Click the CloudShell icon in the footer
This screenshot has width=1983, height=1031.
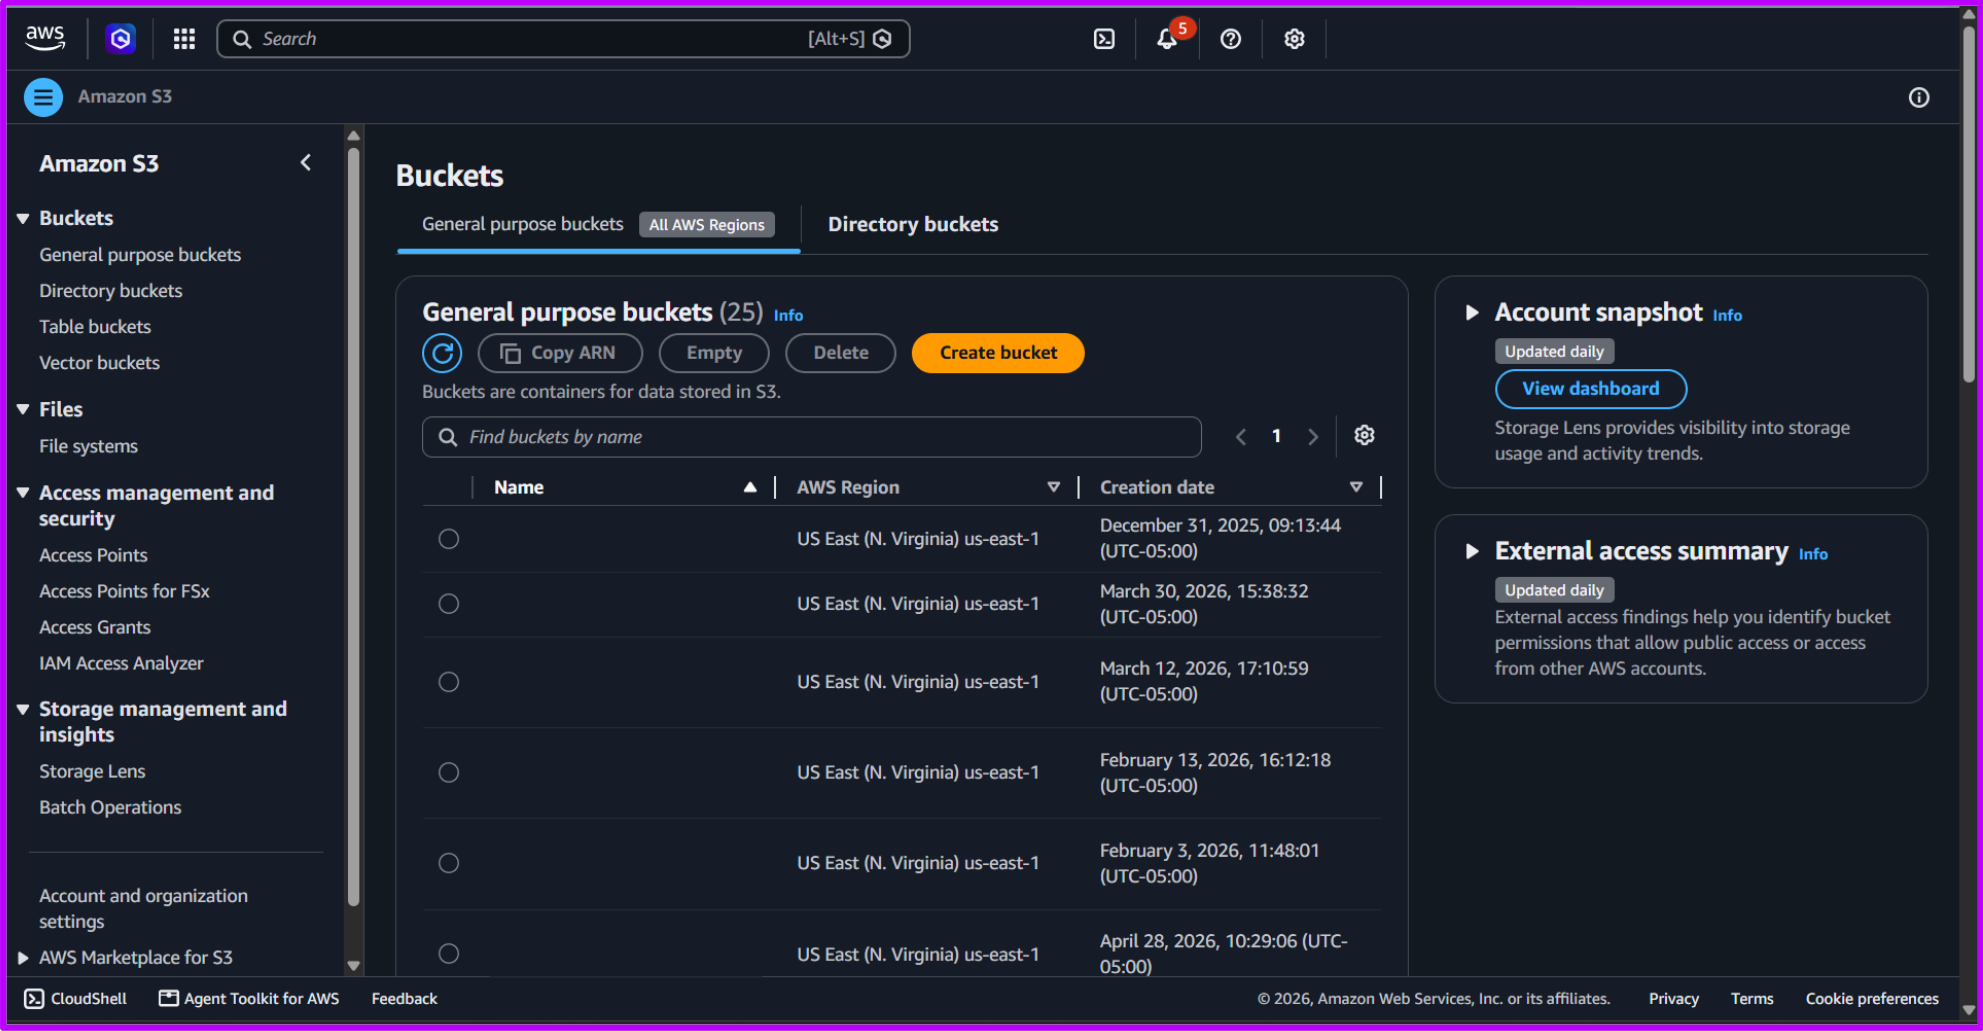click(34, 998)
